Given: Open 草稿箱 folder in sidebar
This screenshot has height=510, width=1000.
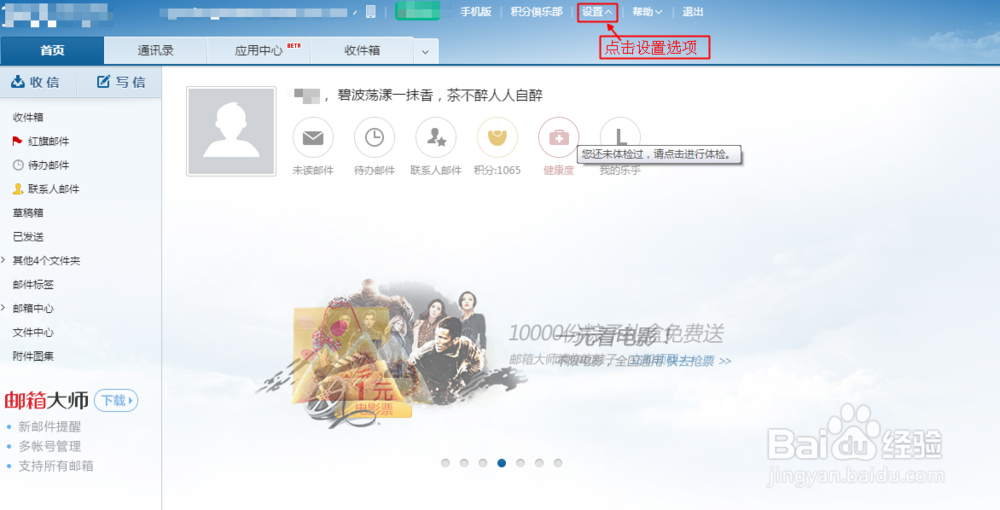Looking at the screenshot, I should [x=28, y=213].
